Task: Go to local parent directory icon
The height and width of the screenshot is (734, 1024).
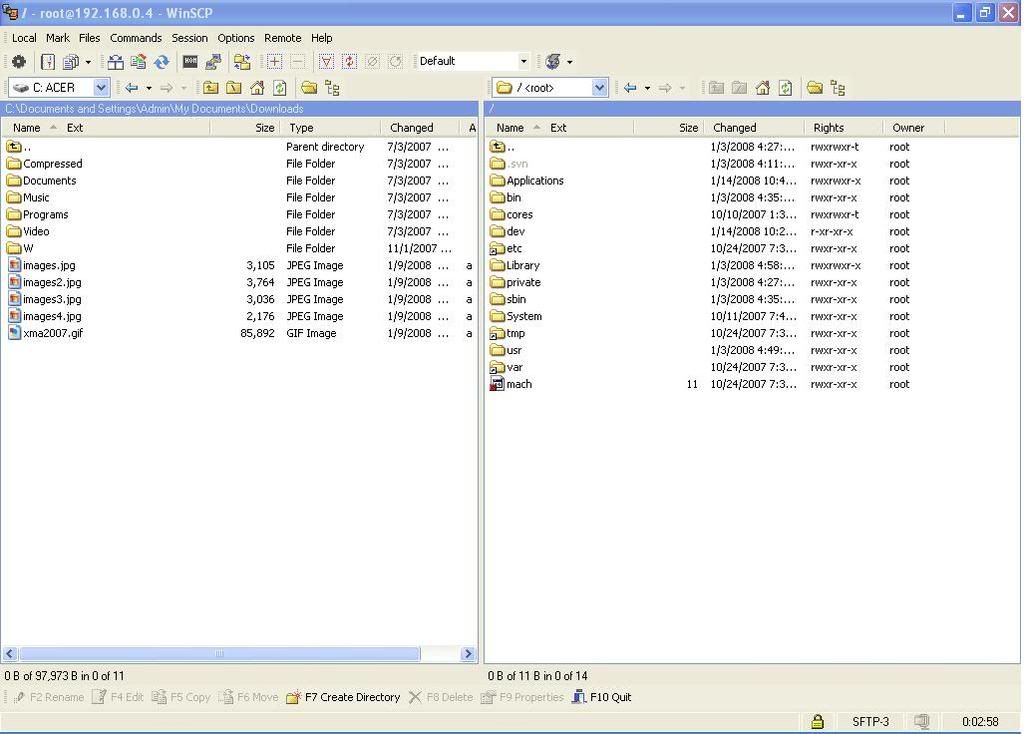Action: 210,88
